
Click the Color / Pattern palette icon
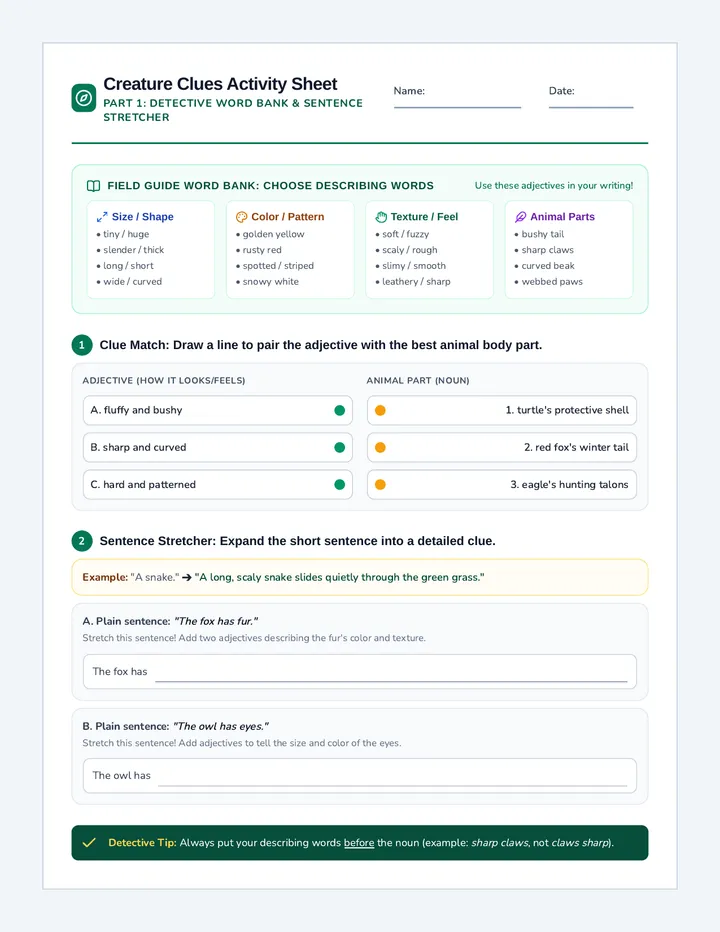pos(241,217)
